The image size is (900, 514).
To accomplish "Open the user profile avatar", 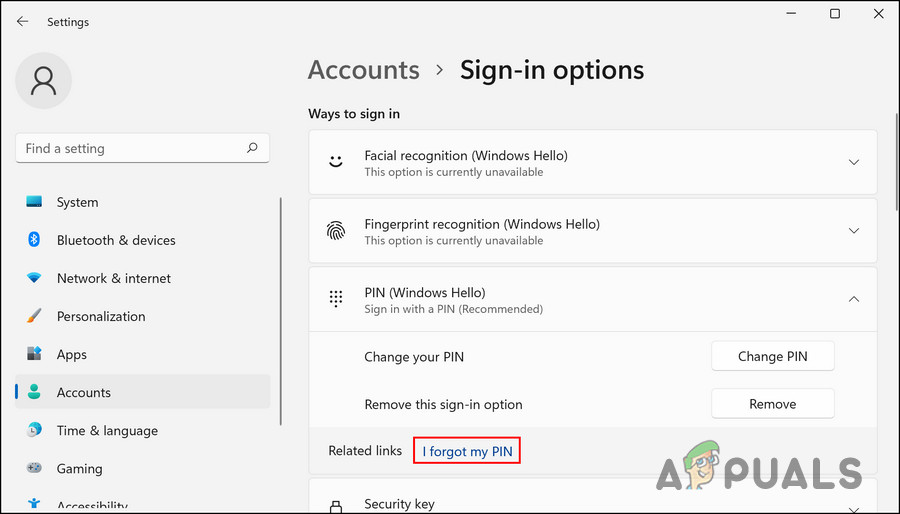I will click(x=44, y=81).
